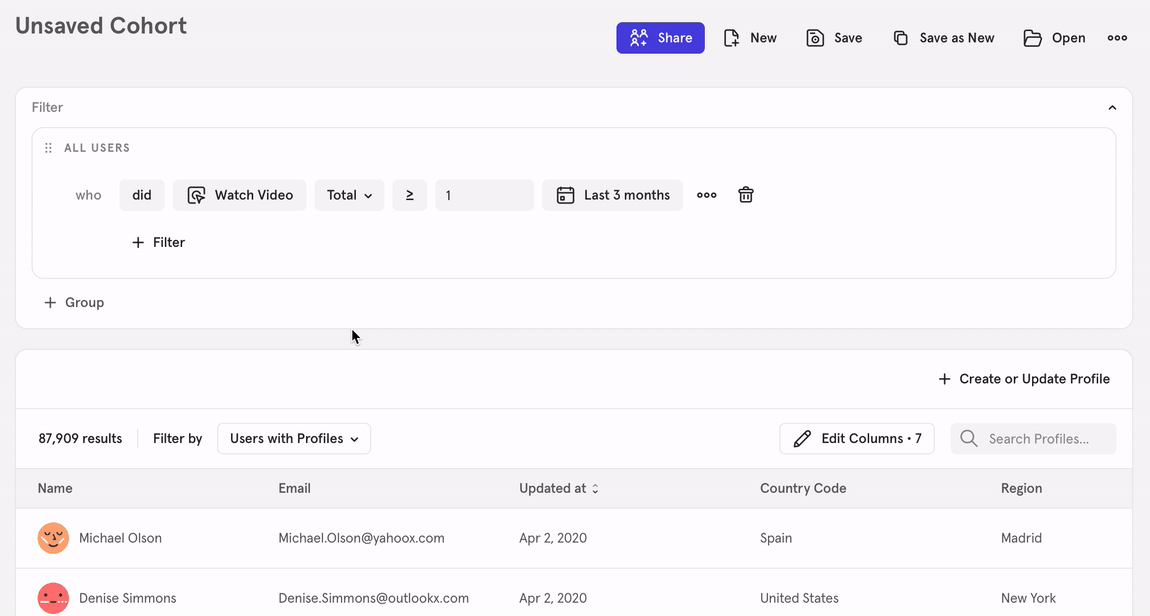Open an existing cohort with Open
Viewport: 1150px width, 616px height.
(1054, 38)
